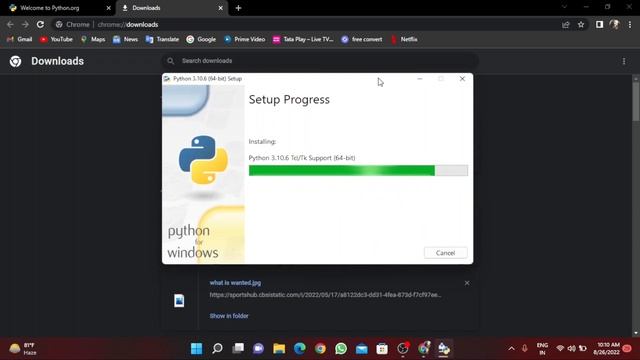
Task: Open the Netflix bookmark
Action: pyautogui.click(x=404, y=39)
